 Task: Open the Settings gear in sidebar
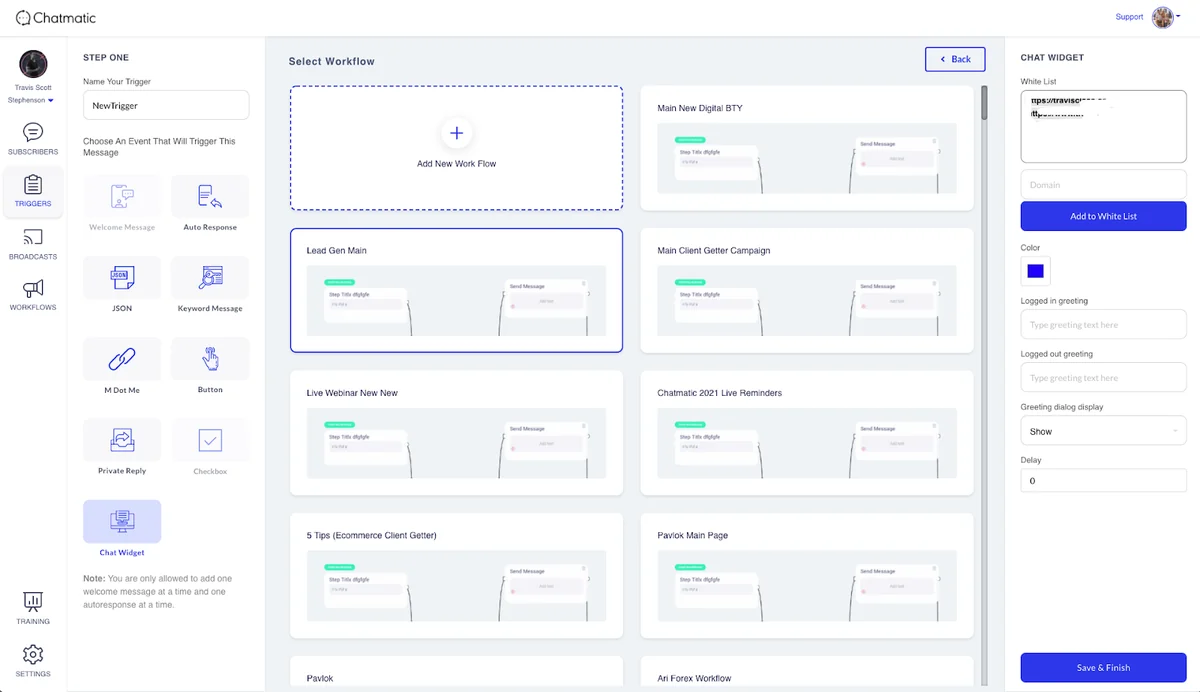[x=33, y=661]
